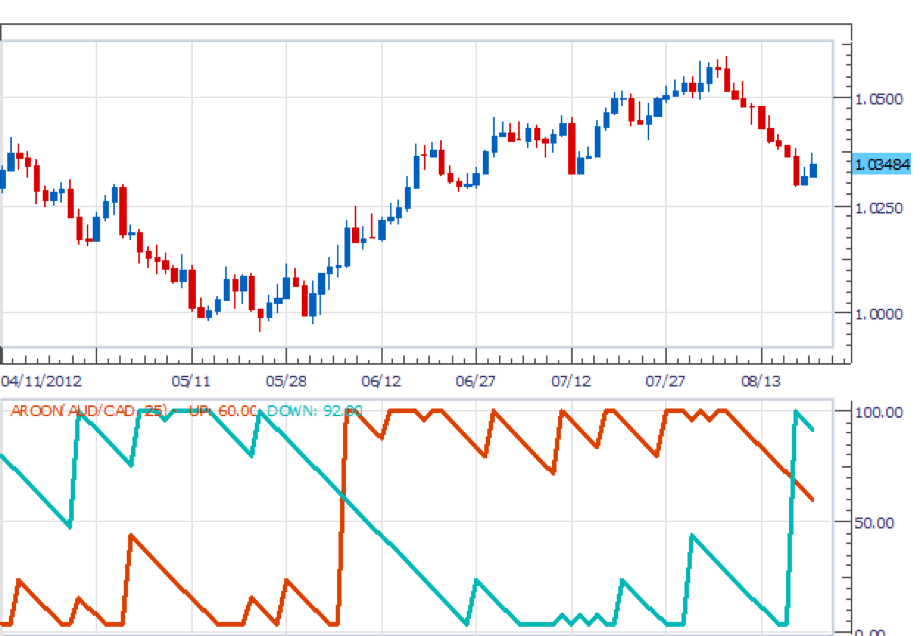
Task: Switch focus to the AROON indicator pane
Action: (420, 520)
